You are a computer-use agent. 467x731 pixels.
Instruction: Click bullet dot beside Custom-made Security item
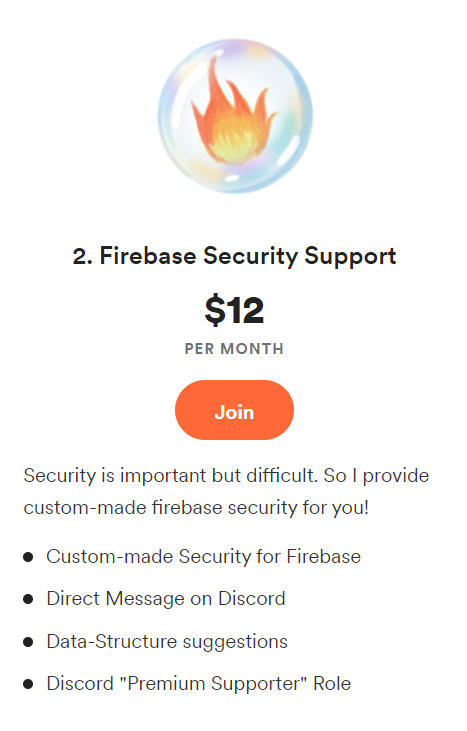pos(28,557)
